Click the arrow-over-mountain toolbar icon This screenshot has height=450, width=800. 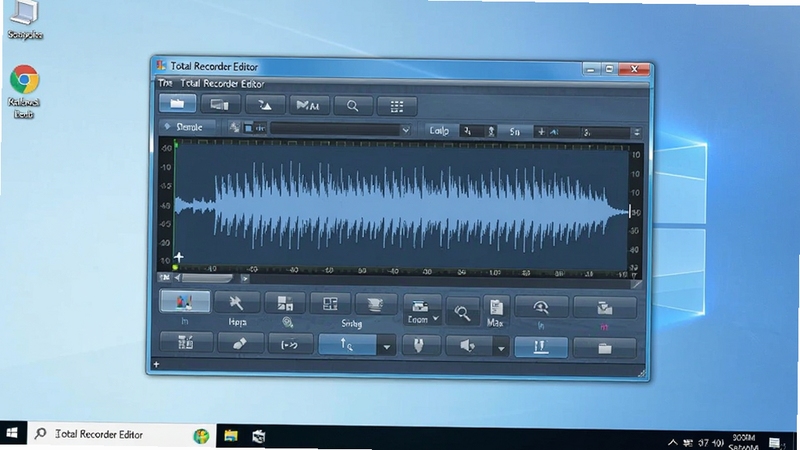pyautogui.click(x=265, y=105)
